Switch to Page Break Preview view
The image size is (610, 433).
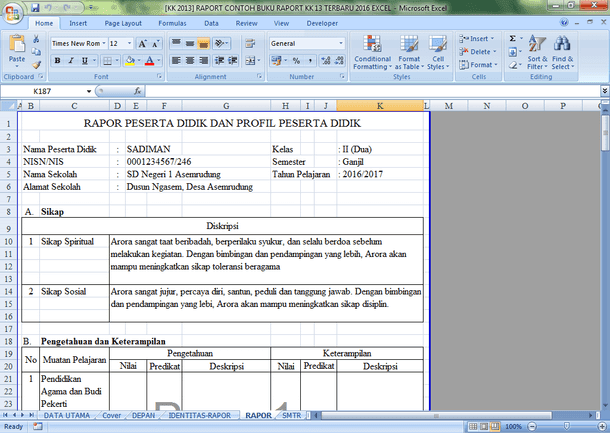pyautogui.click(x=494, y=426)
